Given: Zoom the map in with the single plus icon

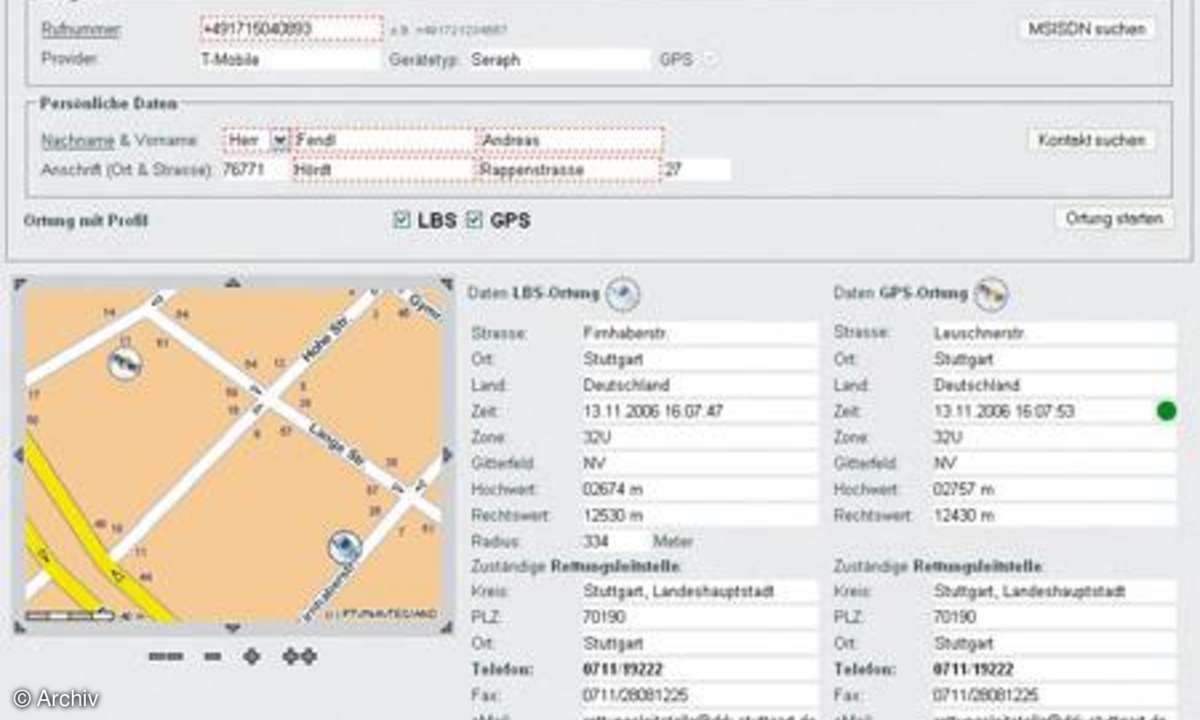Looking at the screenshot, I should click(x=252, y=657).
